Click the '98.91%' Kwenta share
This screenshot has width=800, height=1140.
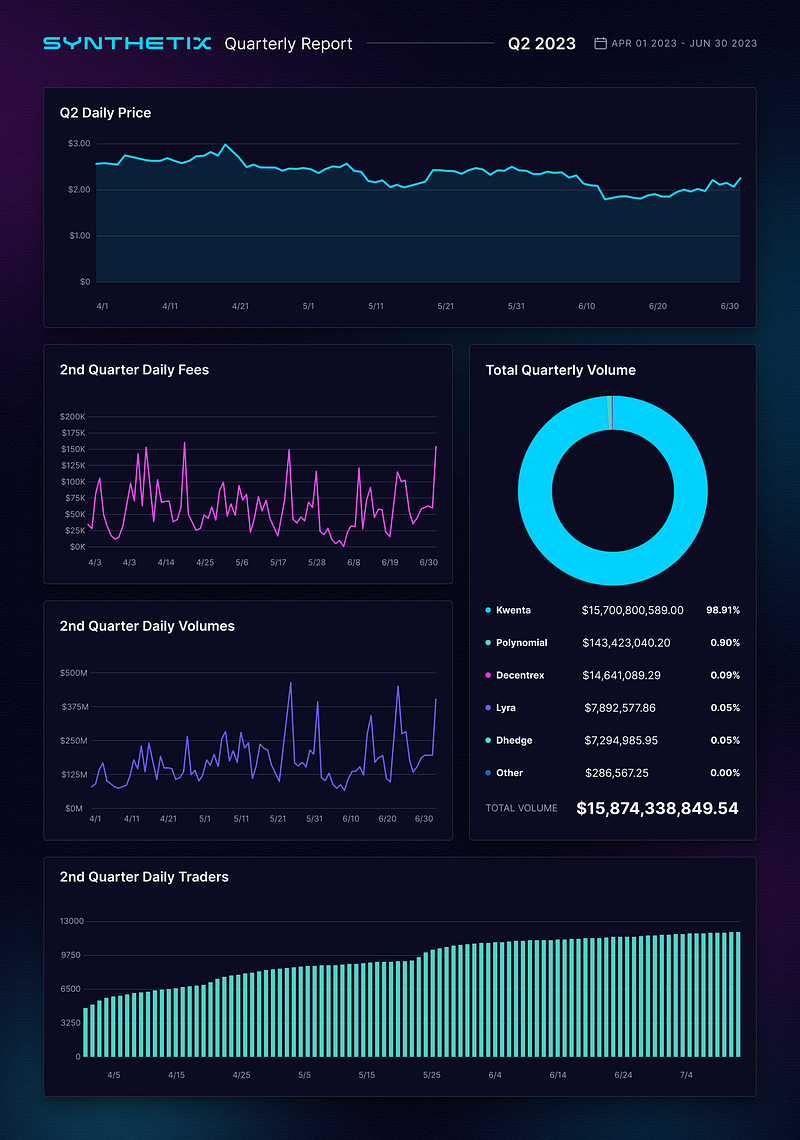[x=723, y=610]
